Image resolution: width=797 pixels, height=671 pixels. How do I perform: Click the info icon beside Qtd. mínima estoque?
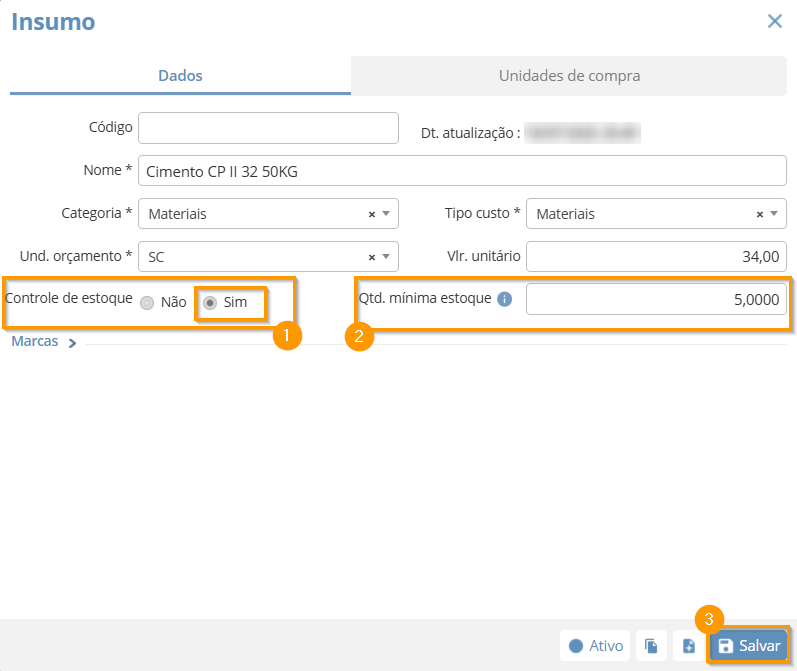point(504,299)
